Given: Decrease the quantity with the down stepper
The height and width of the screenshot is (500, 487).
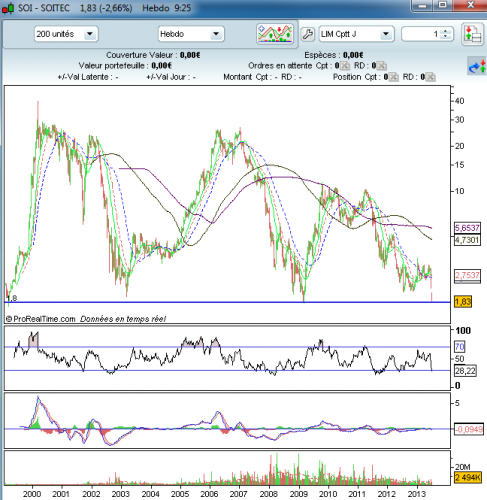Looking at the screenshot, I should [x=445, y=37].
